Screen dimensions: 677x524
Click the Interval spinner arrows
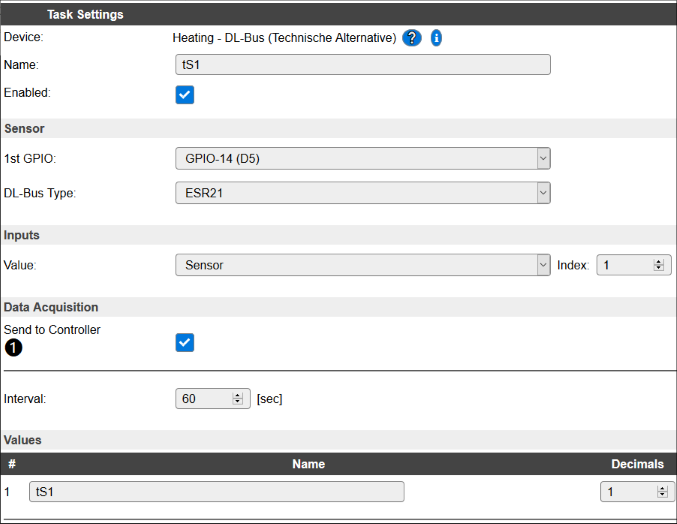[237, 398]
